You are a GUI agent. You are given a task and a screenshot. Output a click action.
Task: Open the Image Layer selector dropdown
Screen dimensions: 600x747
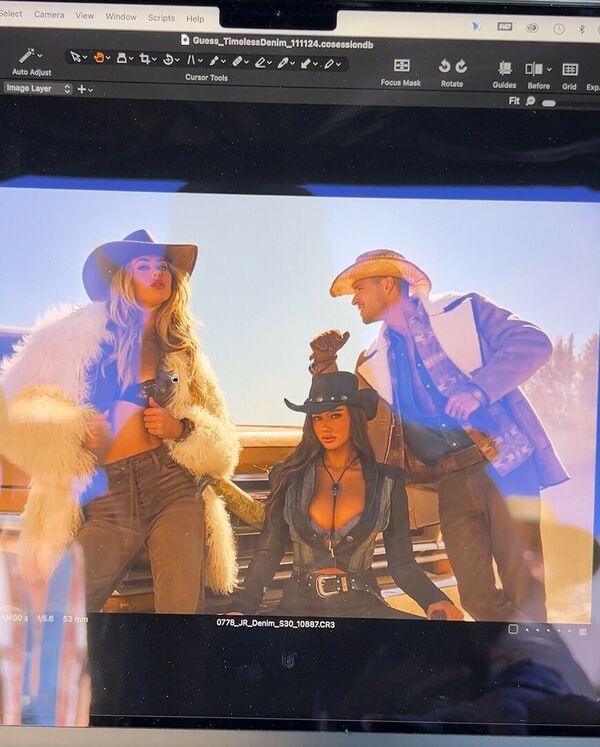(38, 89)
